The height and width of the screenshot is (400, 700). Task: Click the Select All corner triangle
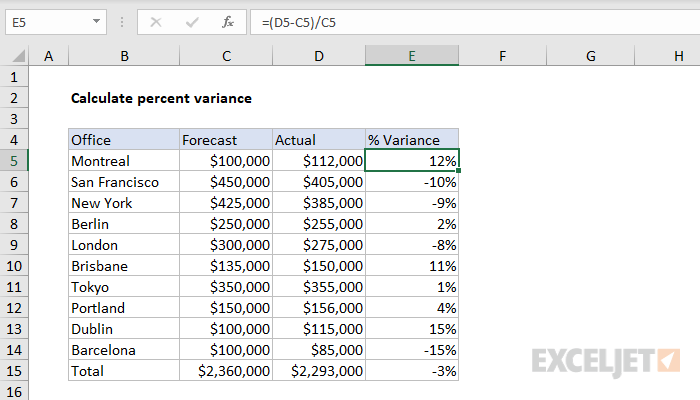click(15, 57)
